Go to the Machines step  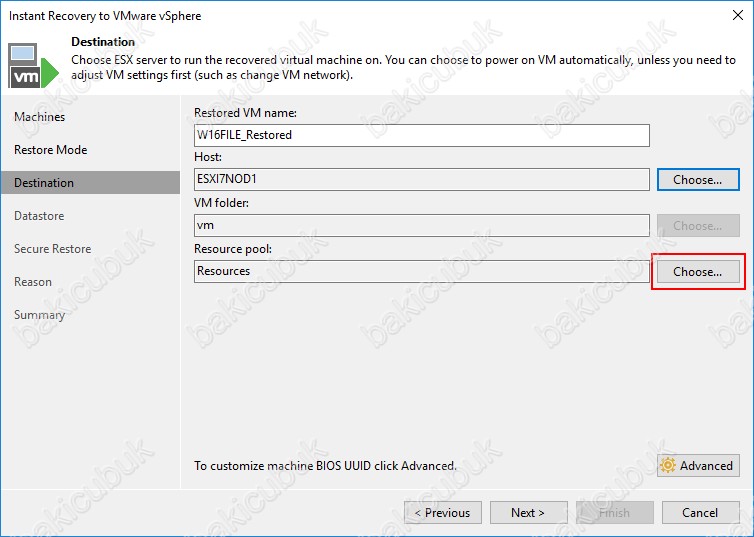(39, 117)
